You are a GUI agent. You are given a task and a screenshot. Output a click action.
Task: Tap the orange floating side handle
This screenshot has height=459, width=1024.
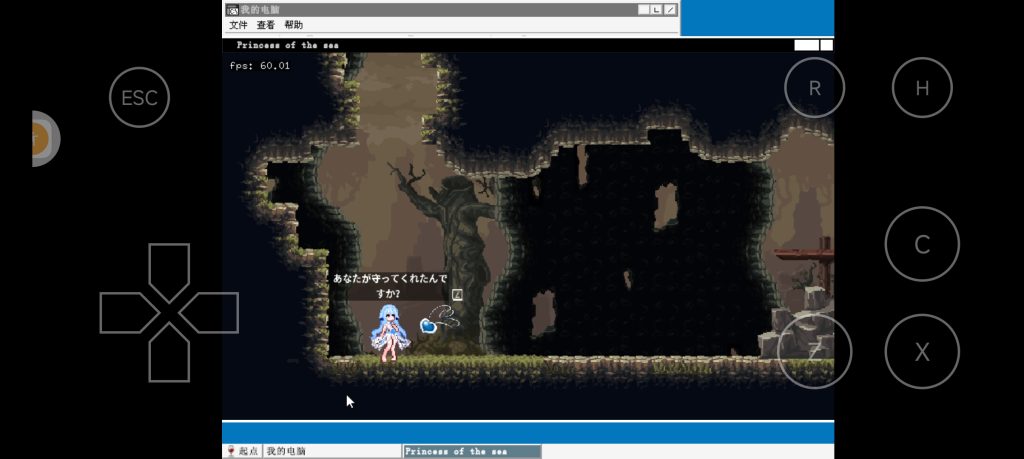click(43, 138)
